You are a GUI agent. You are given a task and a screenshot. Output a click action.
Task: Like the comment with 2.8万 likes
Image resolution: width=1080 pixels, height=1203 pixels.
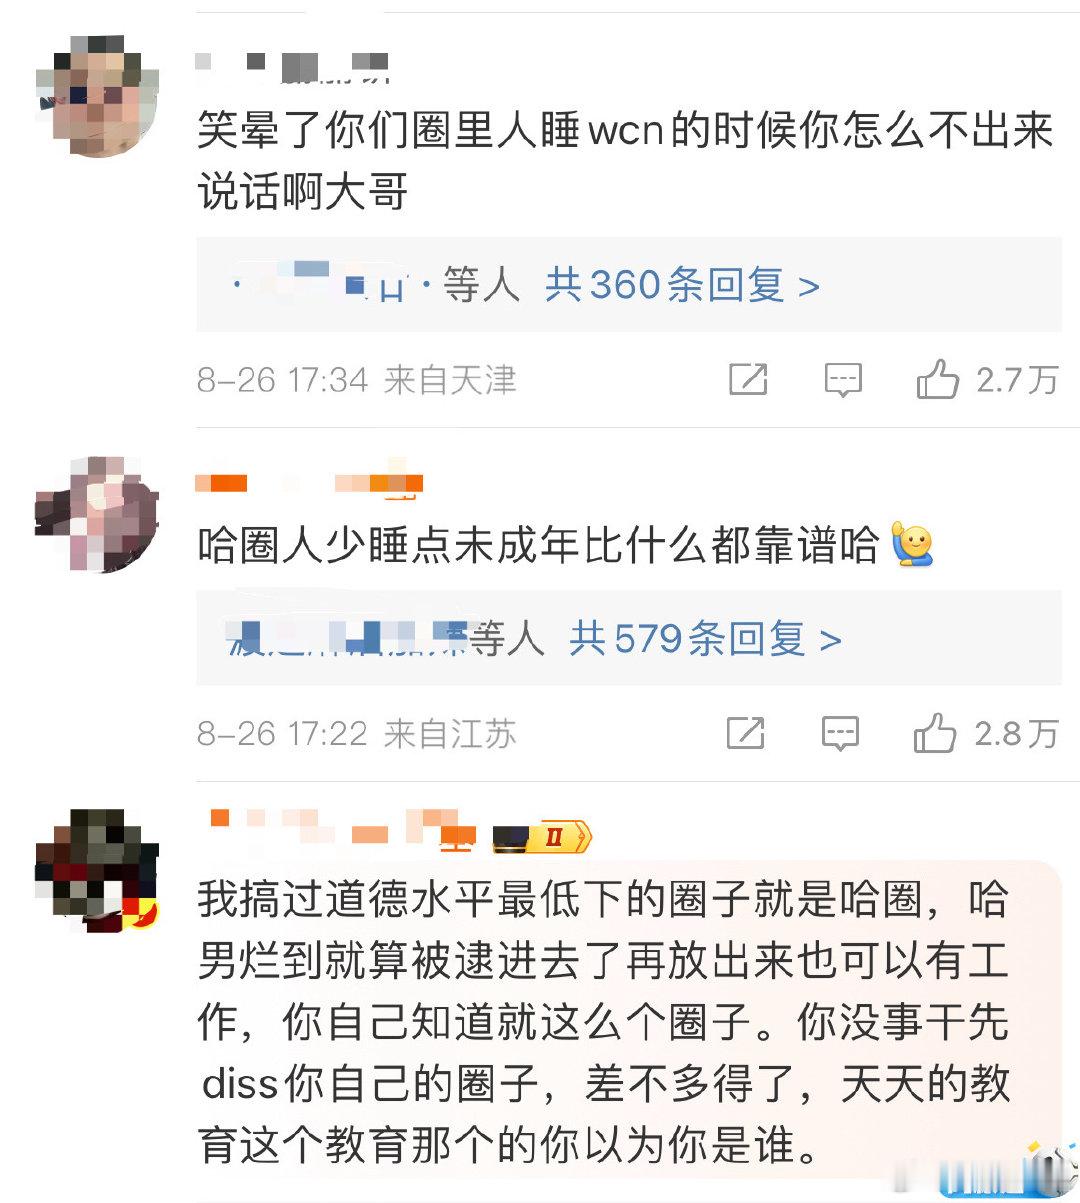pyautogui.click(x=935, y=733)
